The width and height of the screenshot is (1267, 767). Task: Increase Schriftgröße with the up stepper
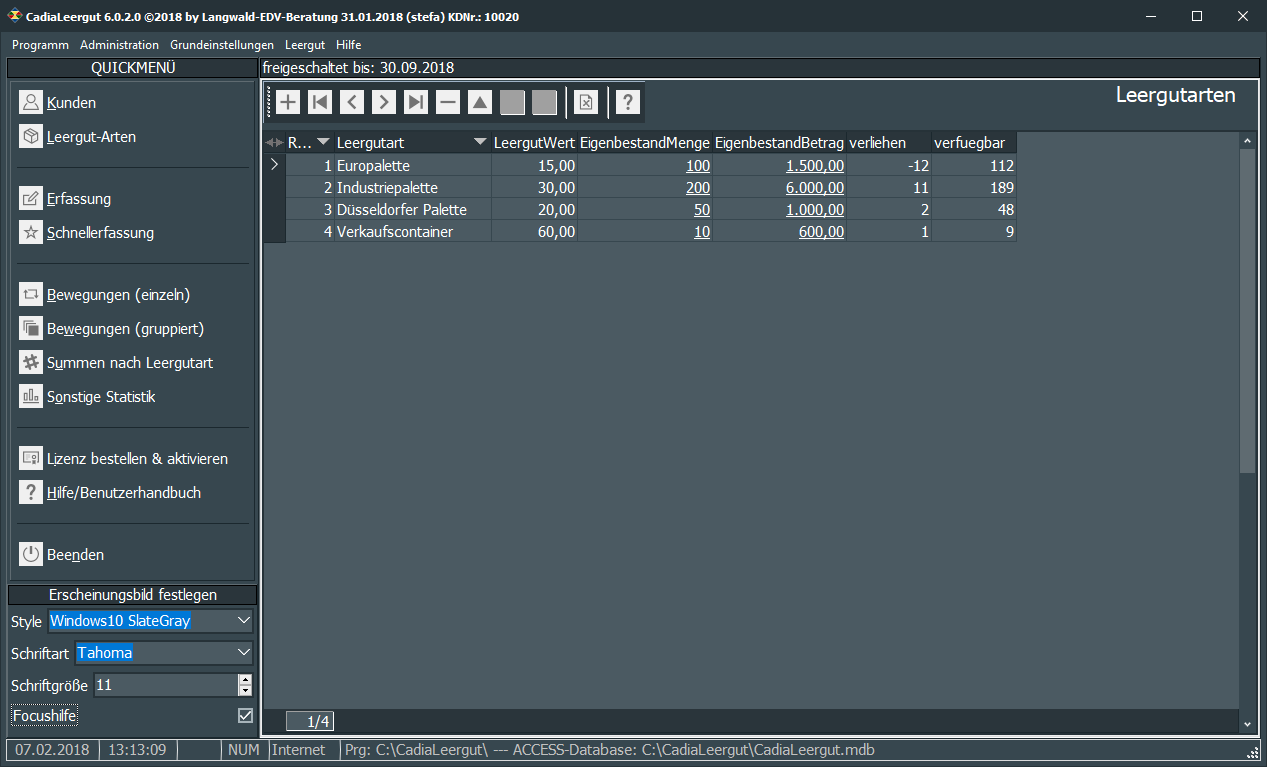(245, 680)
